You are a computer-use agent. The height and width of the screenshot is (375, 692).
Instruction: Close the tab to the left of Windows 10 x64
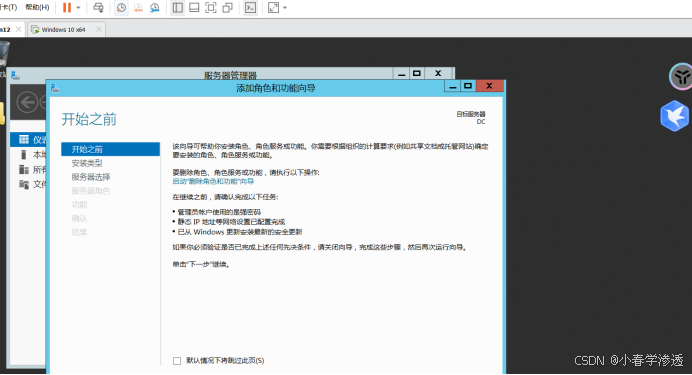(19, 30)
